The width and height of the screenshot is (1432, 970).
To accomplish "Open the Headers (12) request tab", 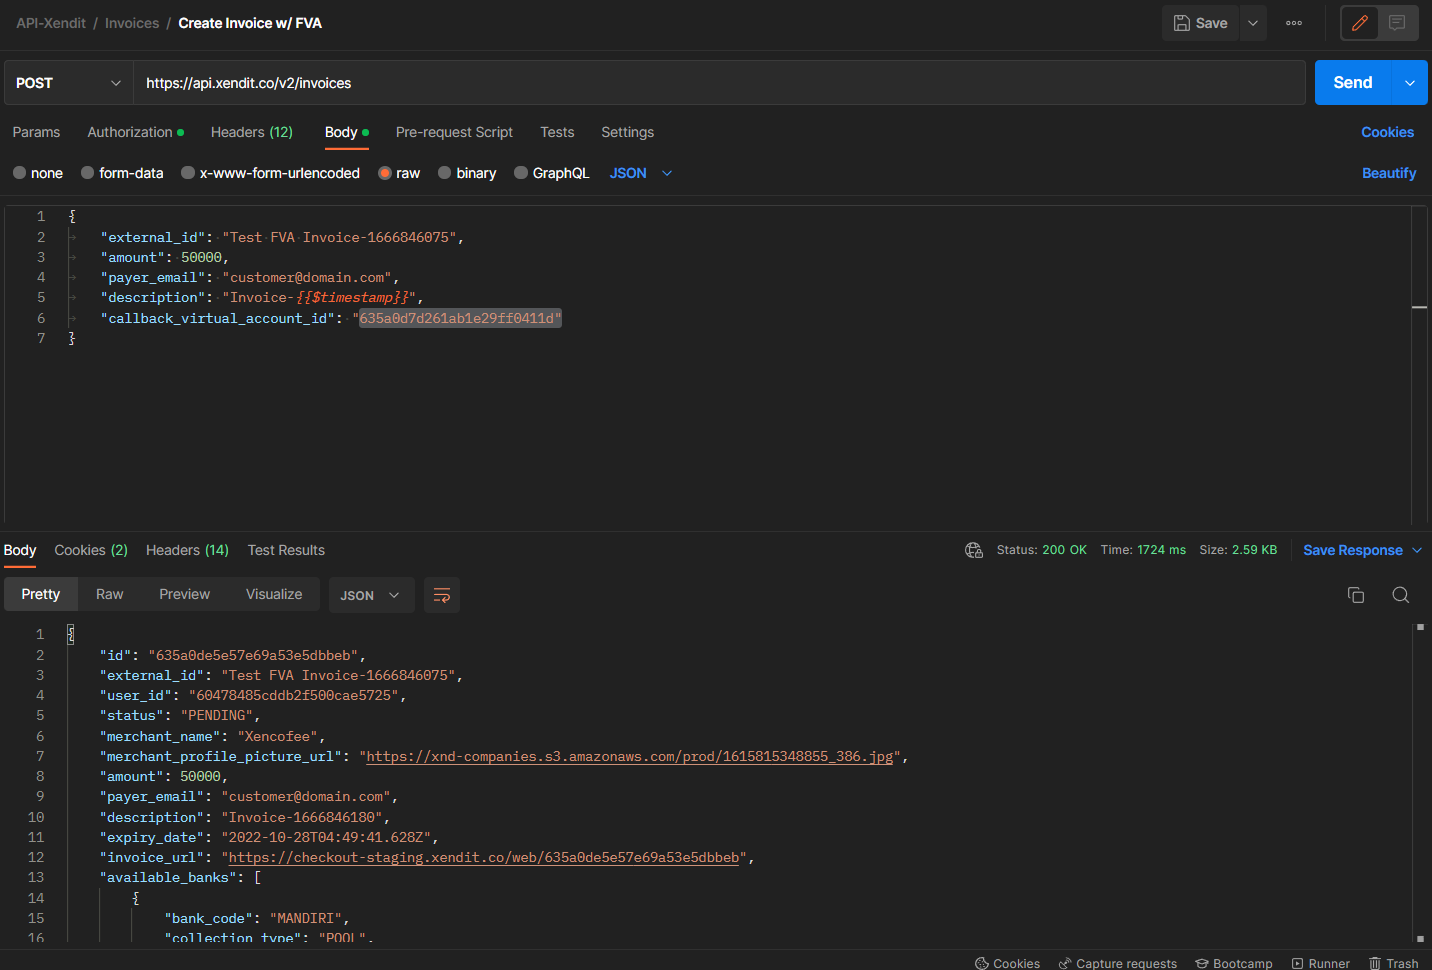I will click(x=252, y=132).
